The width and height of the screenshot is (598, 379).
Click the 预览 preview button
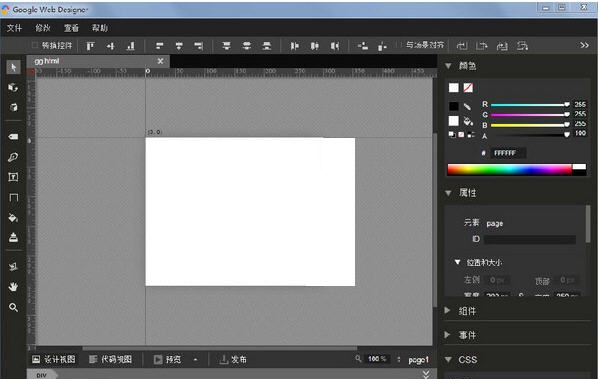tap(167, 359)
